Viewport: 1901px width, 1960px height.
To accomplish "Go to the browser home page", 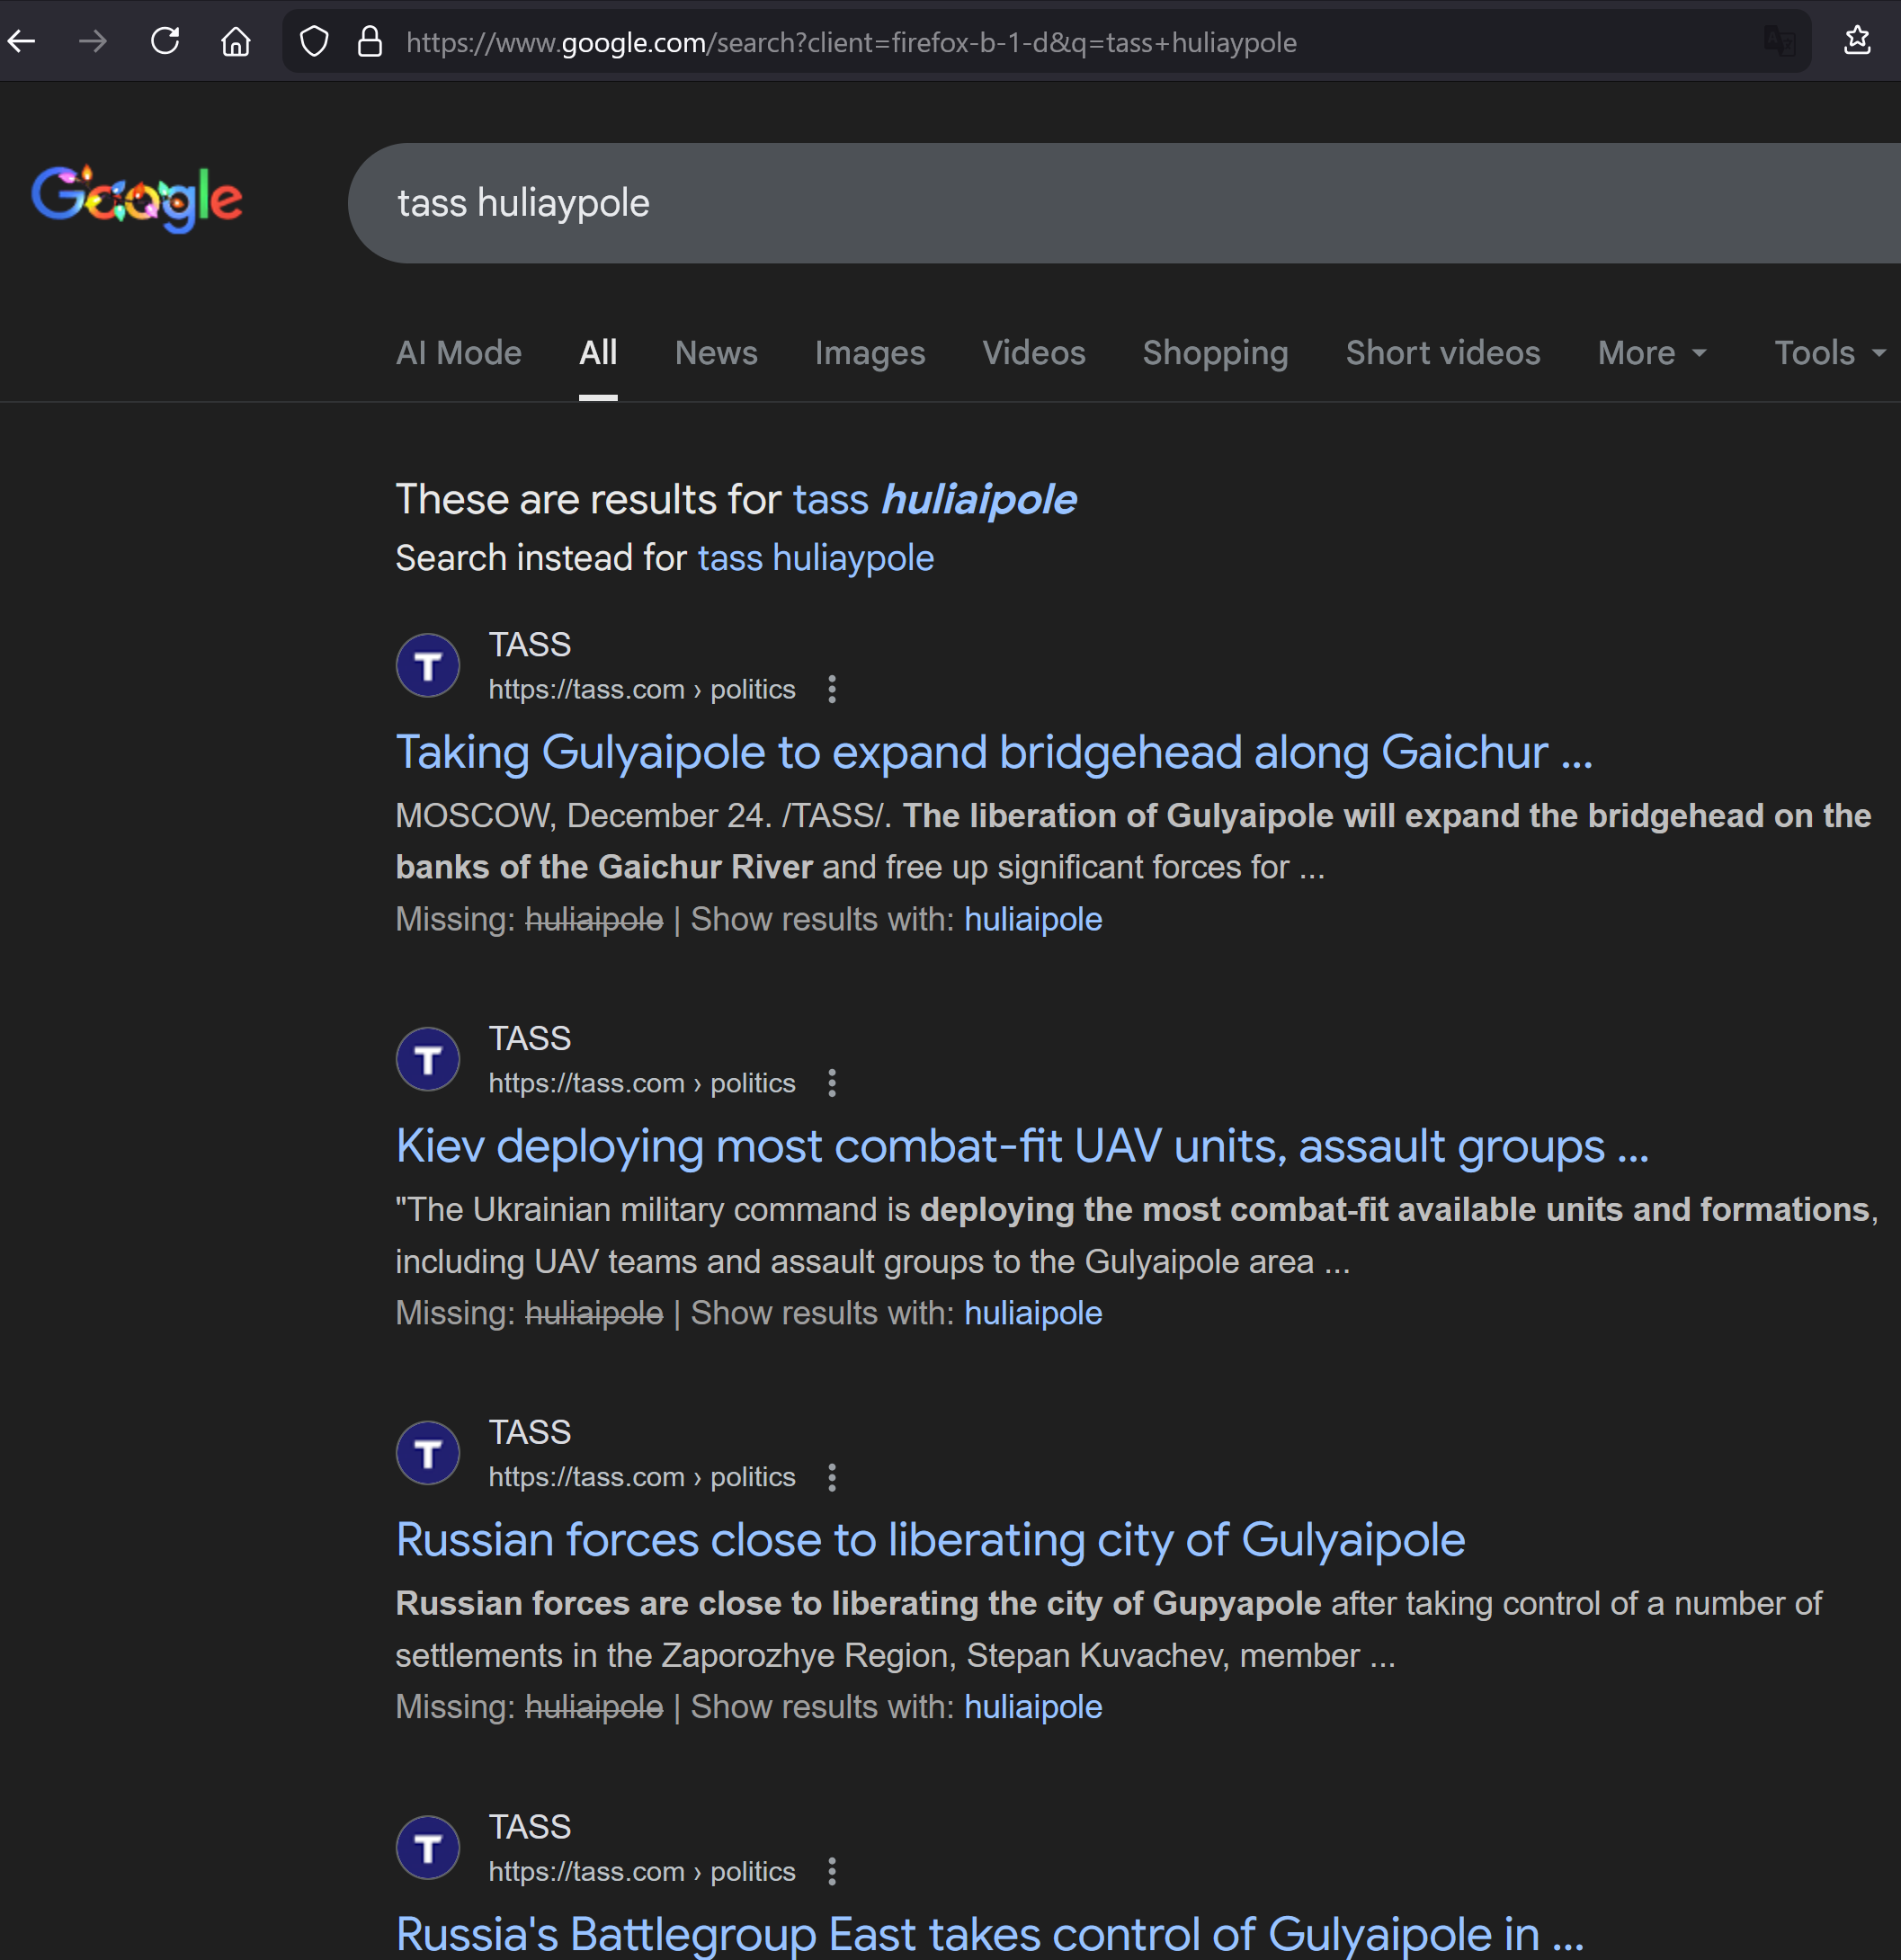I will tap(236, 42).
